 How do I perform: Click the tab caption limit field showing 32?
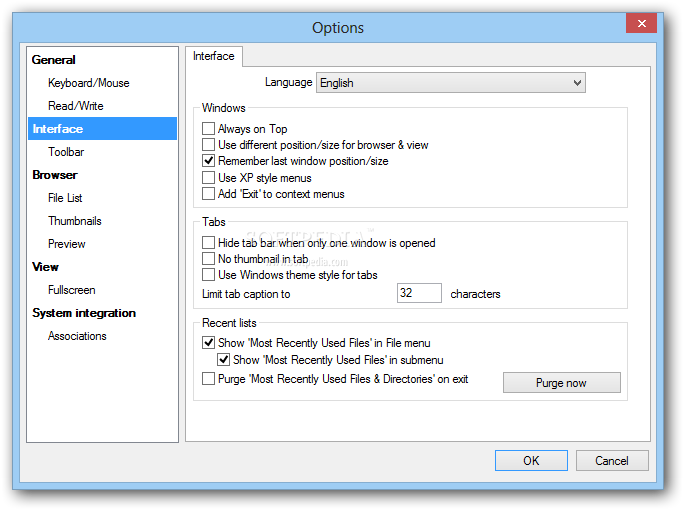pos(419,293)
